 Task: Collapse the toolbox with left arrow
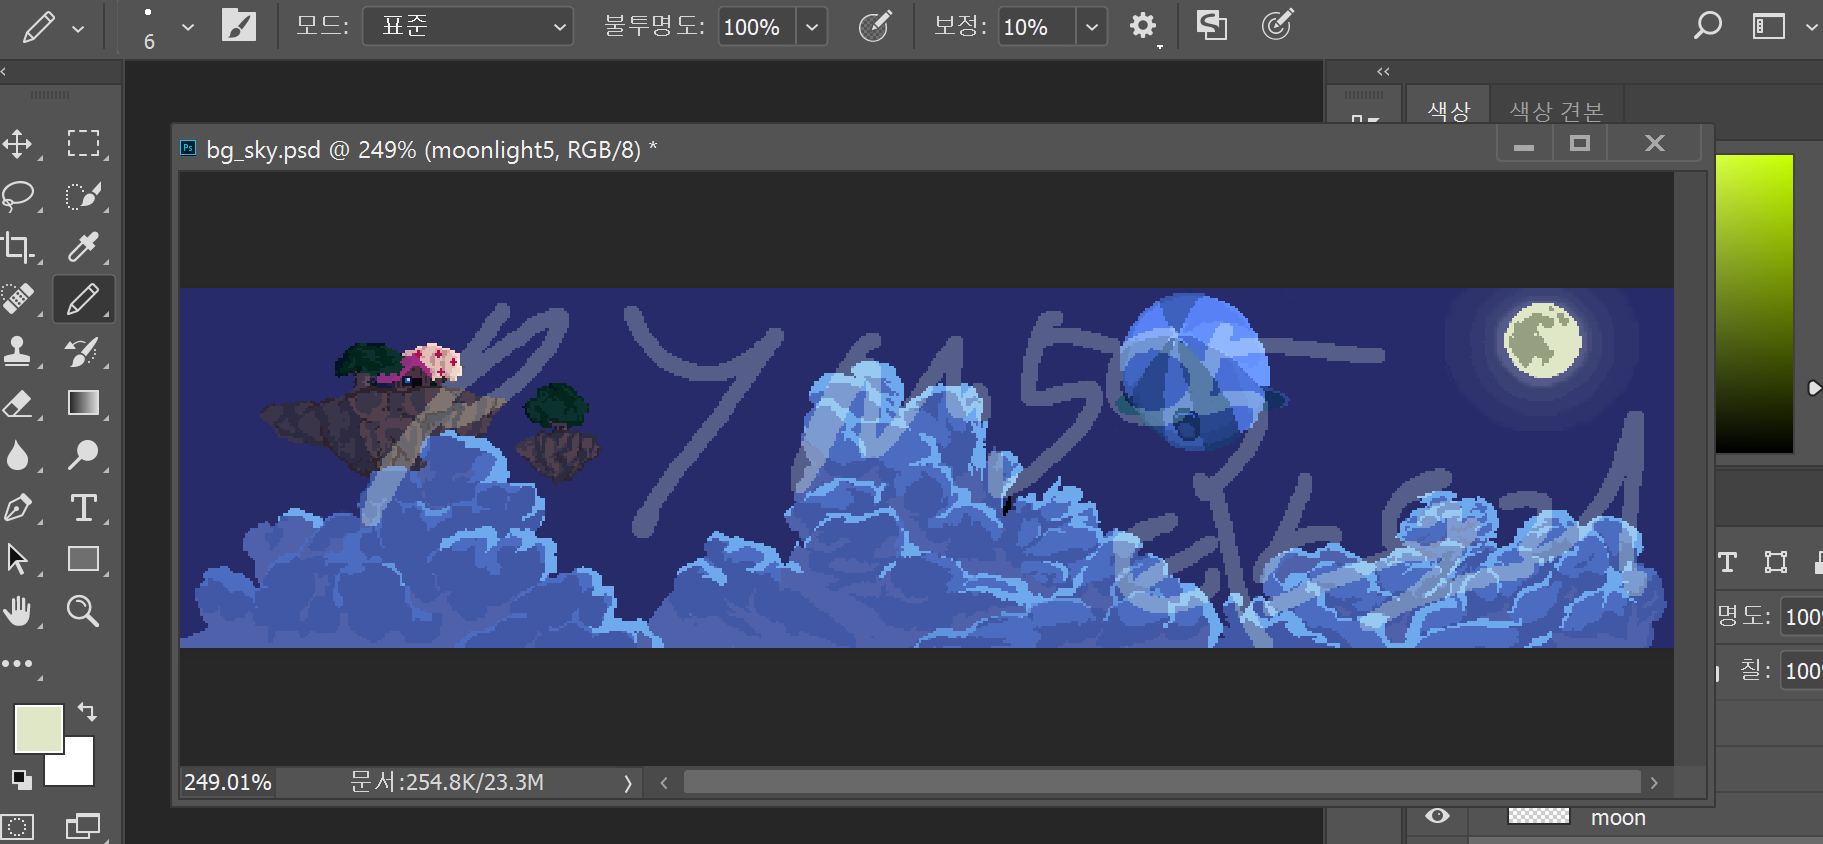[x=4, y=72]
